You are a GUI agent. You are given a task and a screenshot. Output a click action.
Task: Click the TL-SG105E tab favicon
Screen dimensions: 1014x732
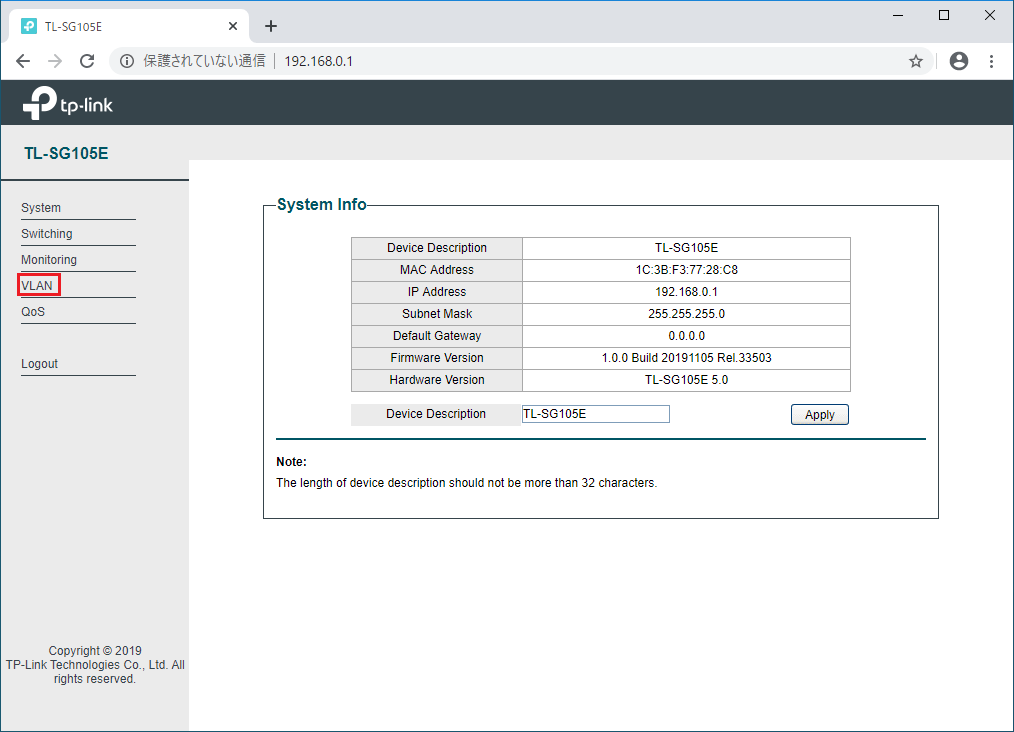pos(28,26)
